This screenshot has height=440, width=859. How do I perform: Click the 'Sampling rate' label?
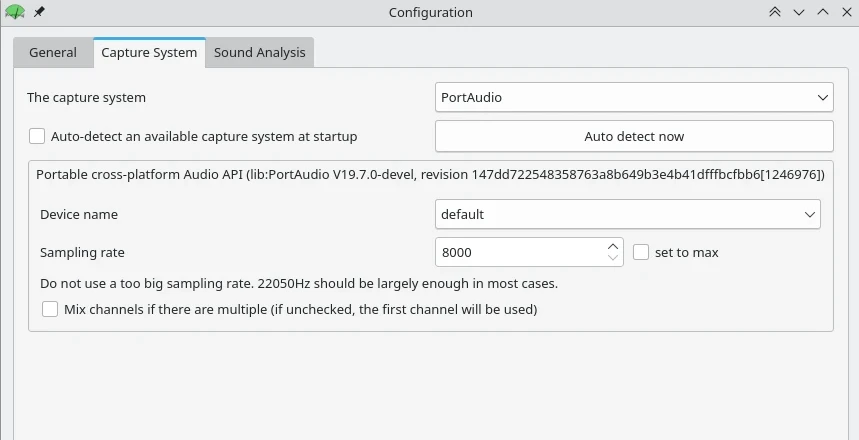[82, 253]
